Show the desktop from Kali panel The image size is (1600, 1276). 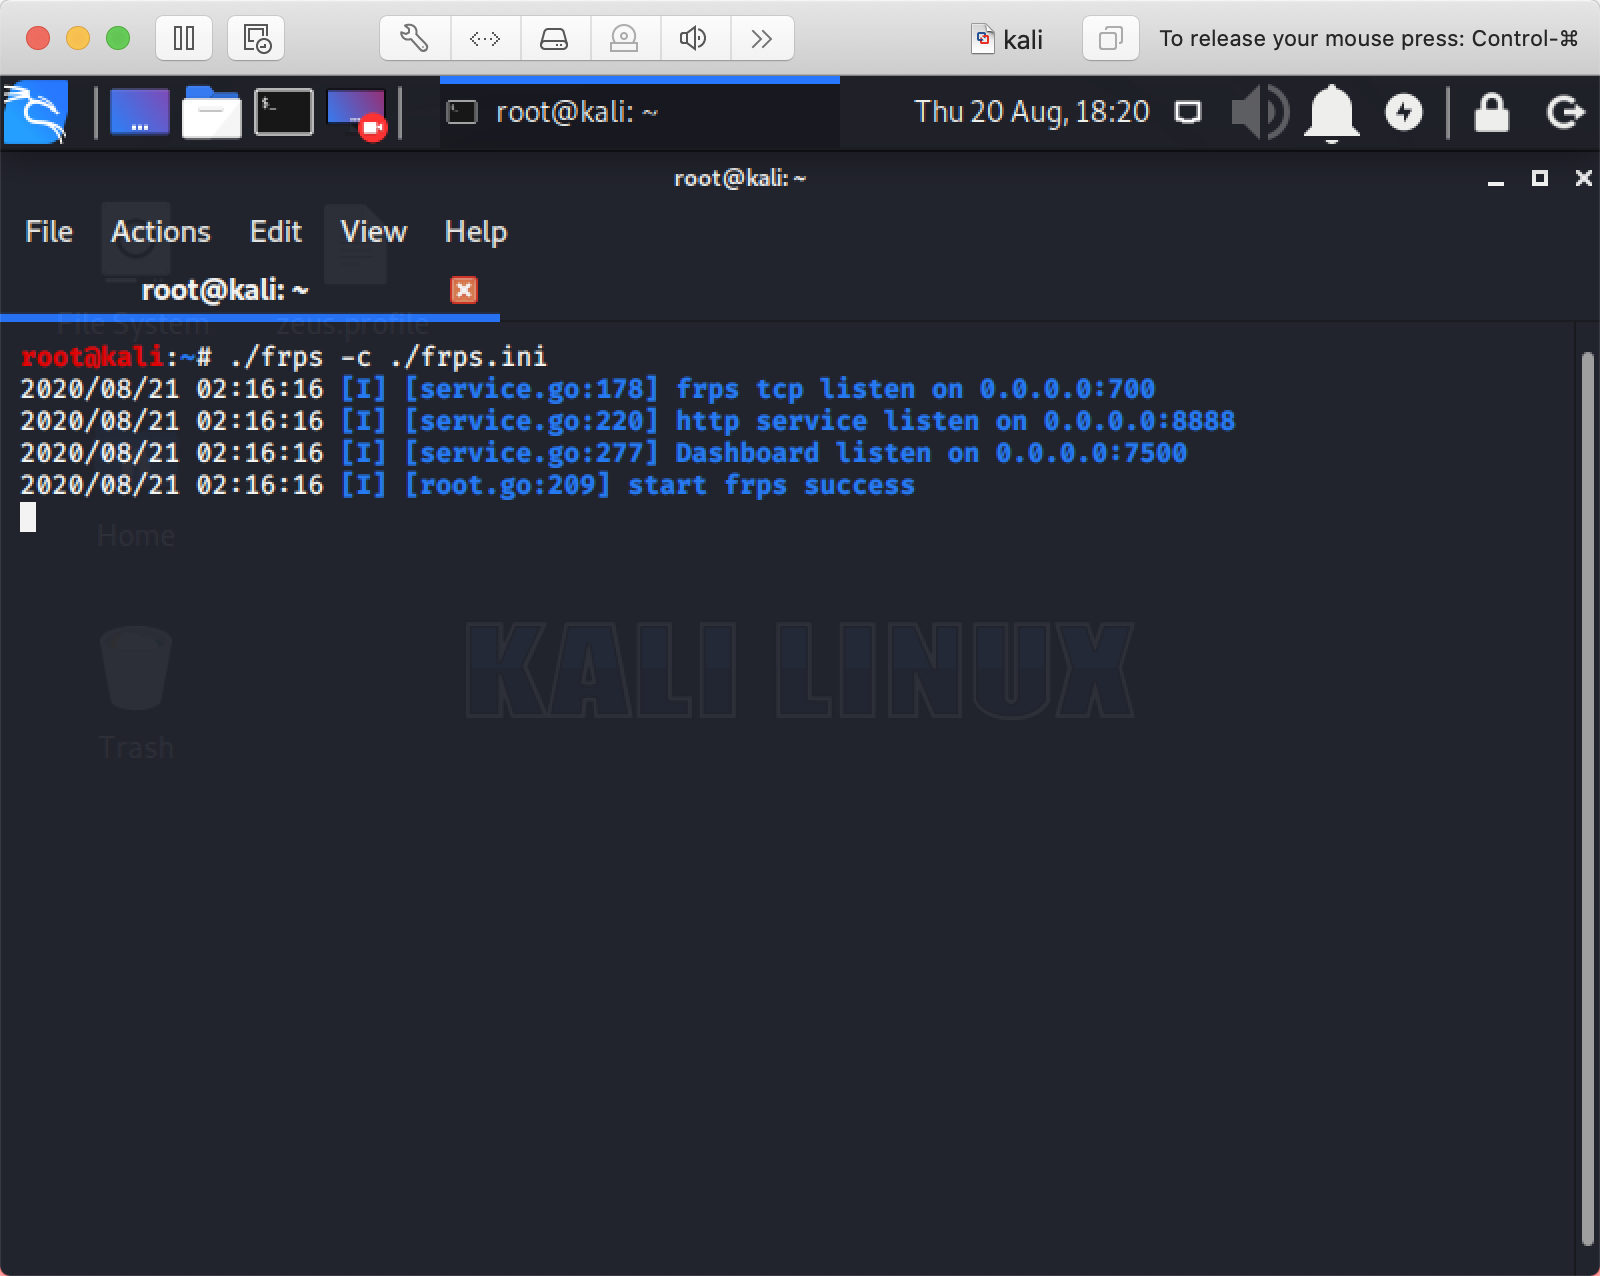coord(139,112)
